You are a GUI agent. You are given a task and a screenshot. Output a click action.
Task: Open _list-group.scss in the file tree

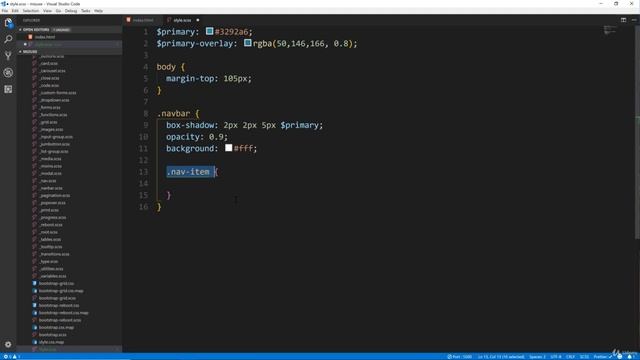(54, 151)
